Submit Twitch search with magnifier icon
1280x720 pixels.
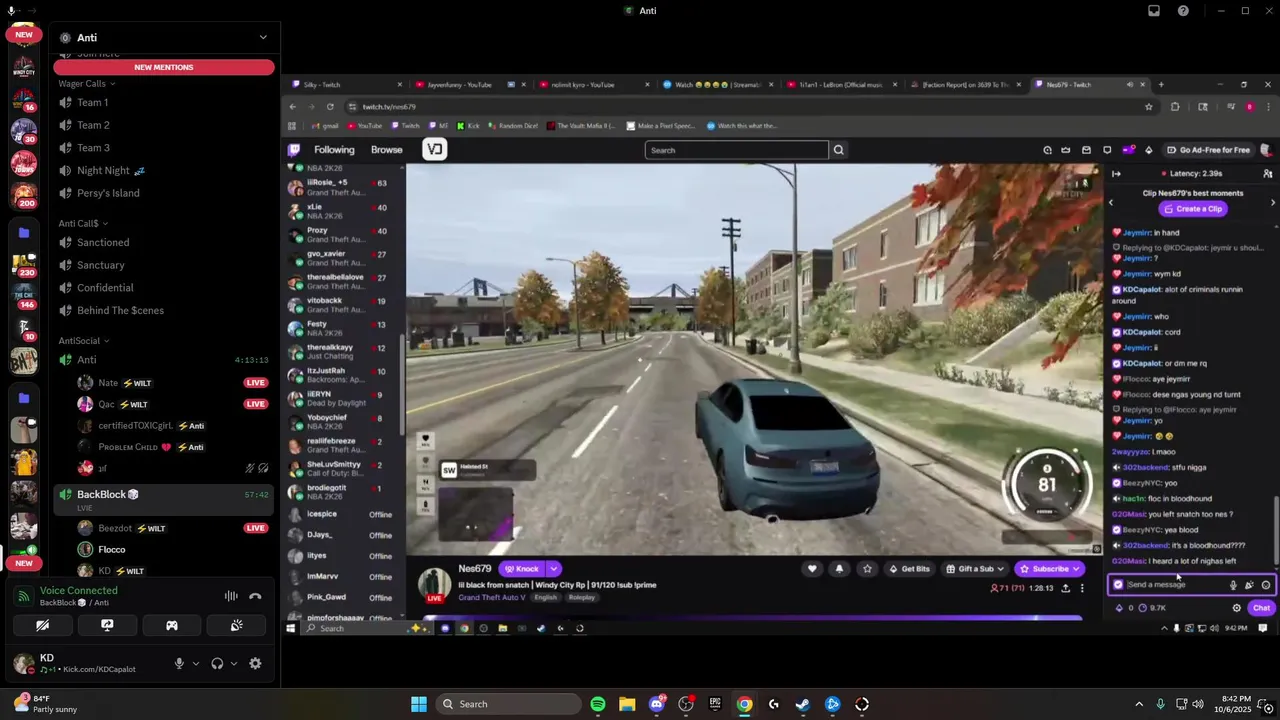(x=839, y=150)
